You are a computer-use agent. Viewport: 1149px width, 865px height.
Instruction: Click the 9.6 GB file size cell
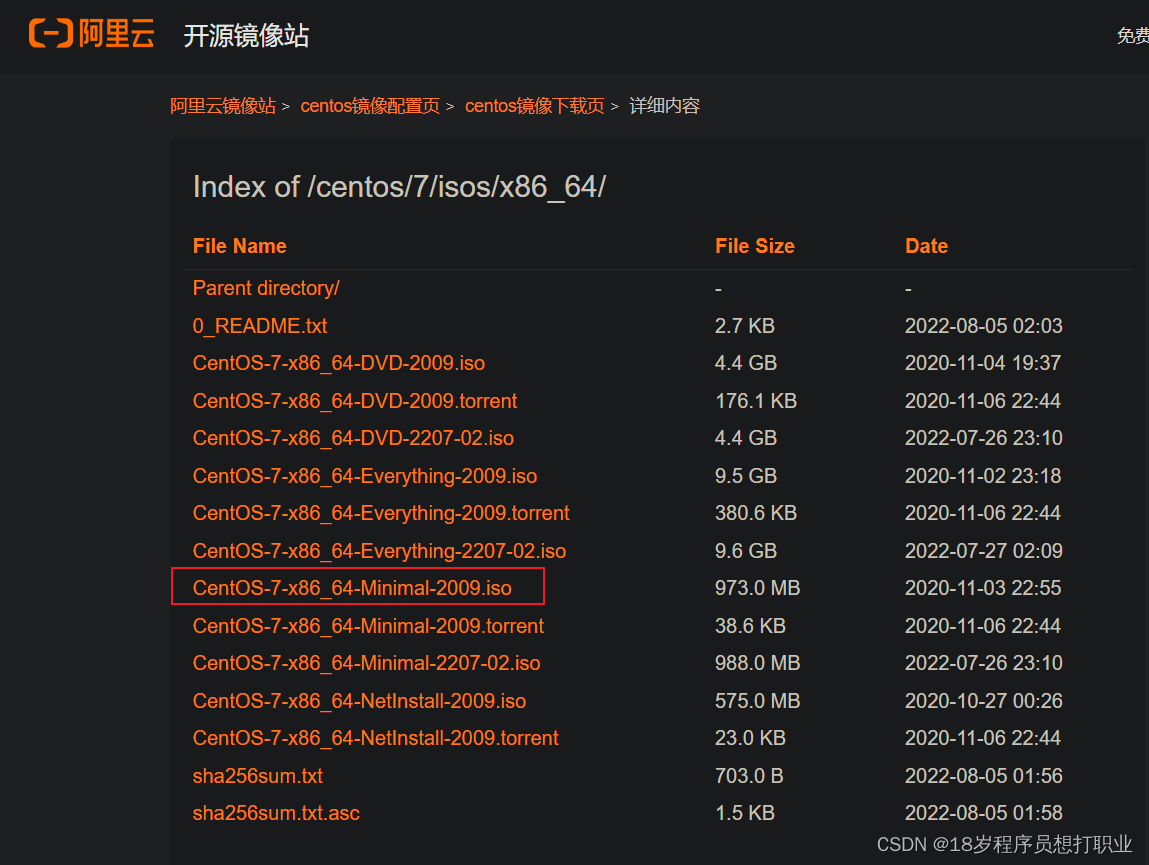[x=746, y=551]
